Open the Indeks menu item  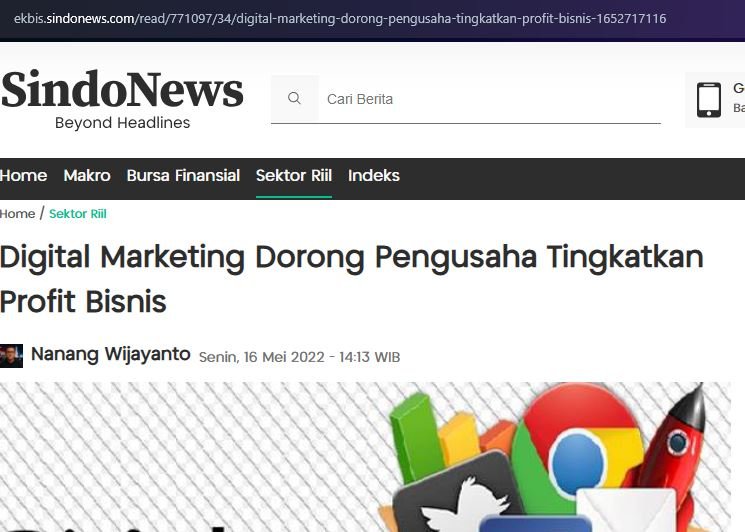[x=373, y=176]
